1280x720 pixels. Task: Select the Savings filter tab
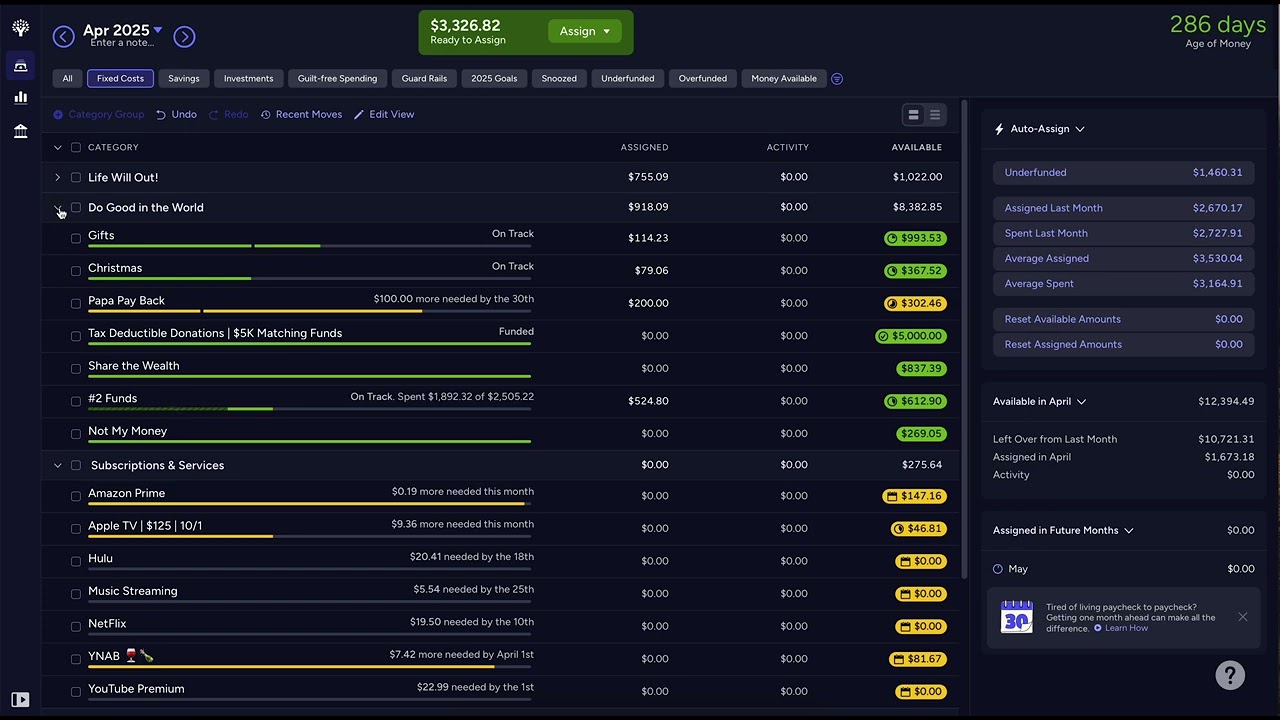(184, 79)
